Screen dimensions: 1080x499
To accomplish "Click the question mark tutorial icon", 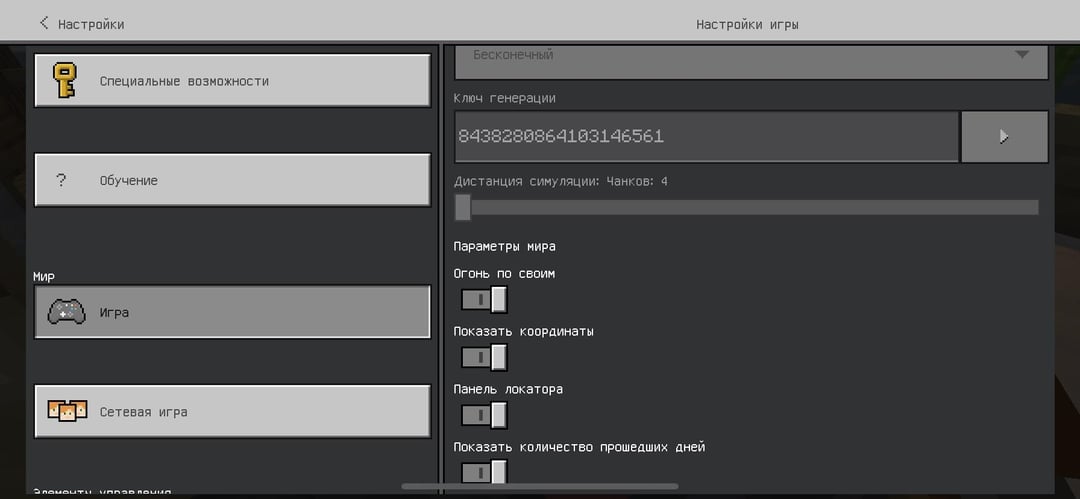I will (62, 181).
